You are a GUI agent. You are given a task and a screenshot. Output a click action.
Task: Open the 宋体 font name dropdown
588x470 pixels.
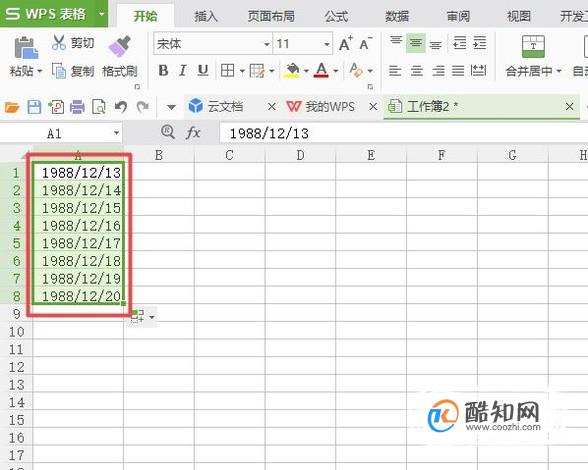[x=267, y=44]
